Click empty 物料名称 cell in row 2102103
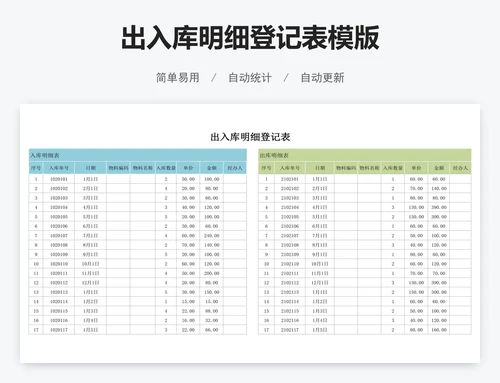Viewport: 500px width, 383px height. tap(369, 198)
